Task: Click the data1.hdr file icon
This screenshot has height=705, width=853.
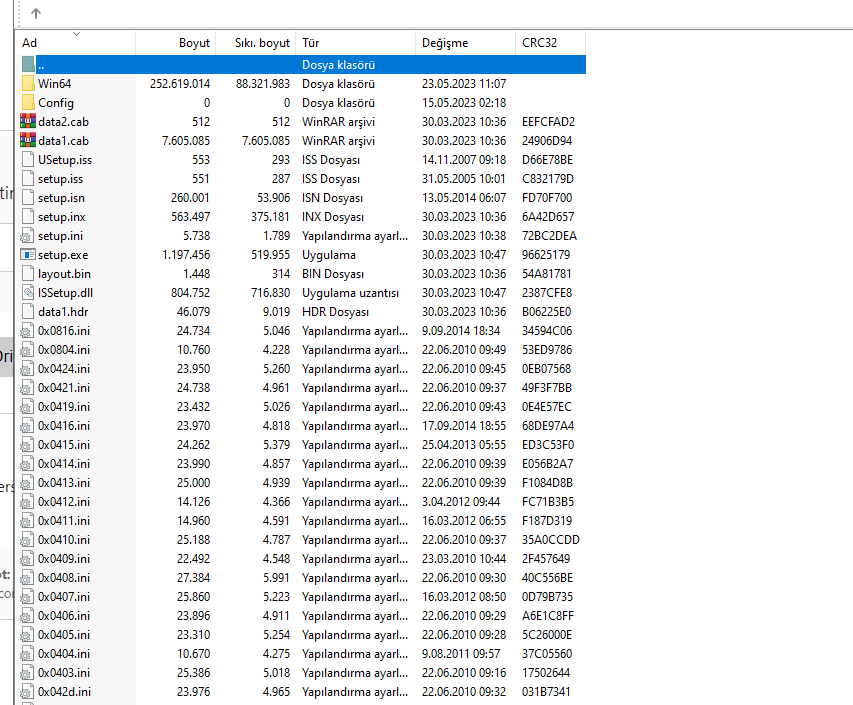Action: [x=28, y=312]
